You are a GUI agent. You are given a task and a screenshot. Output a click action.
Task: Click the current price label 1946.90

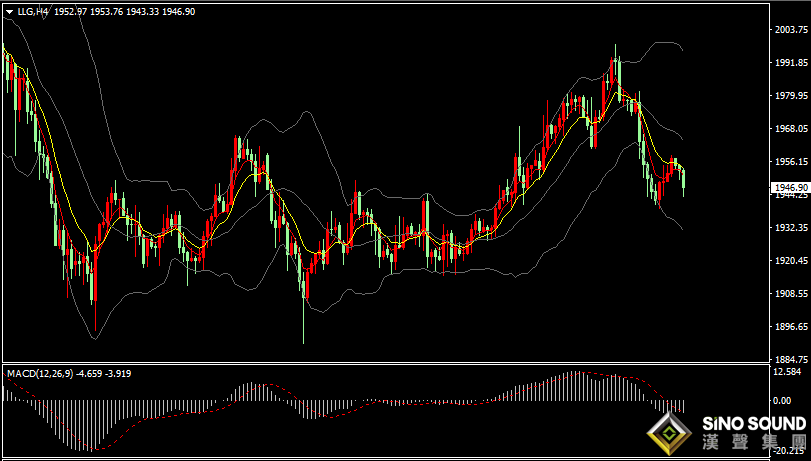[x=790, y=187]
